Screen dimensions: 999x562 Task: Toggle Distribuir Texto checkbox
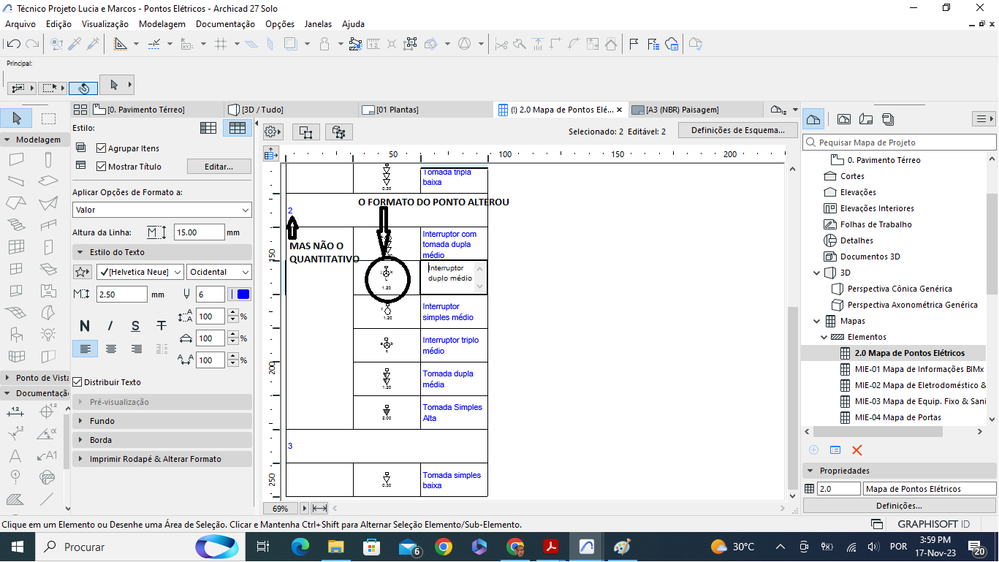tap(77, 382)
